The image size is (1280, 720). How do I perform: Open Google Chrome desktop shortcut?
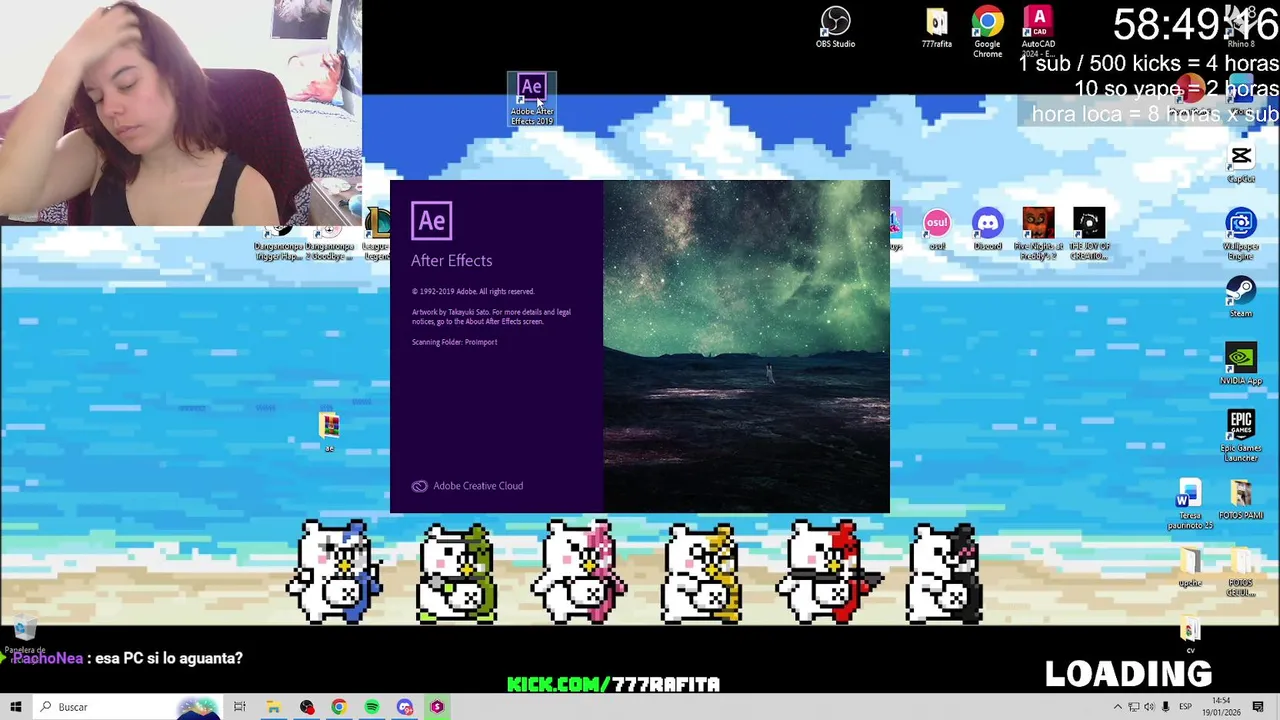987,32
